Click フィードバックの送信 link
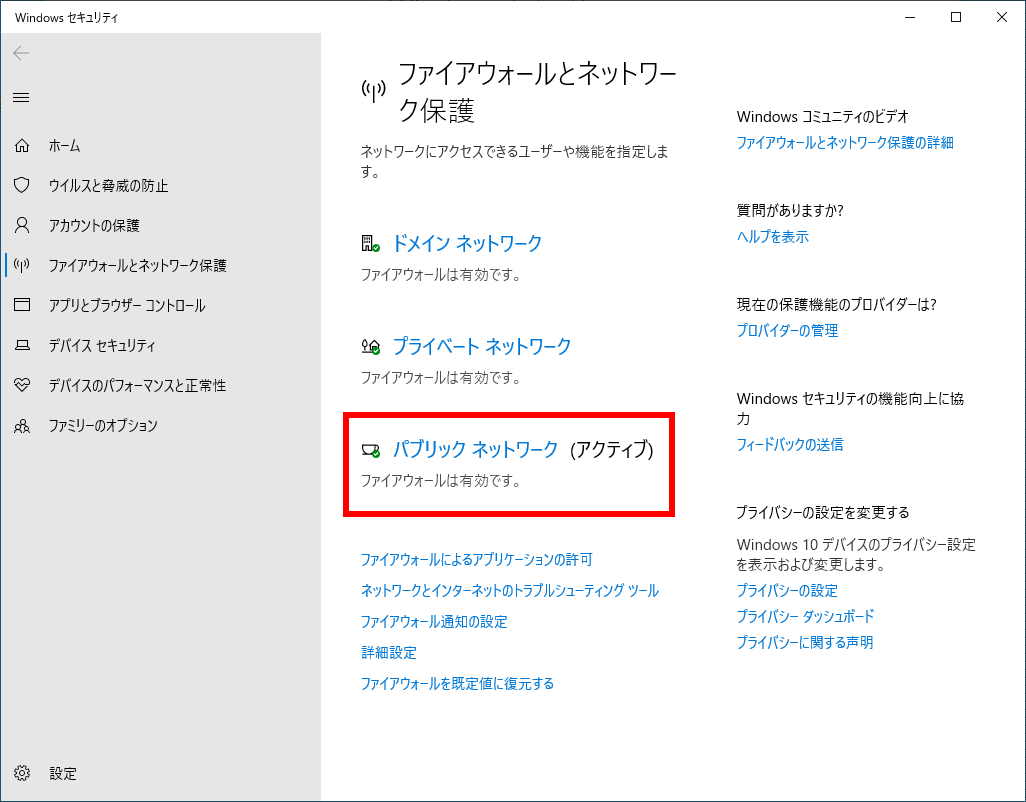 [790, 445]
